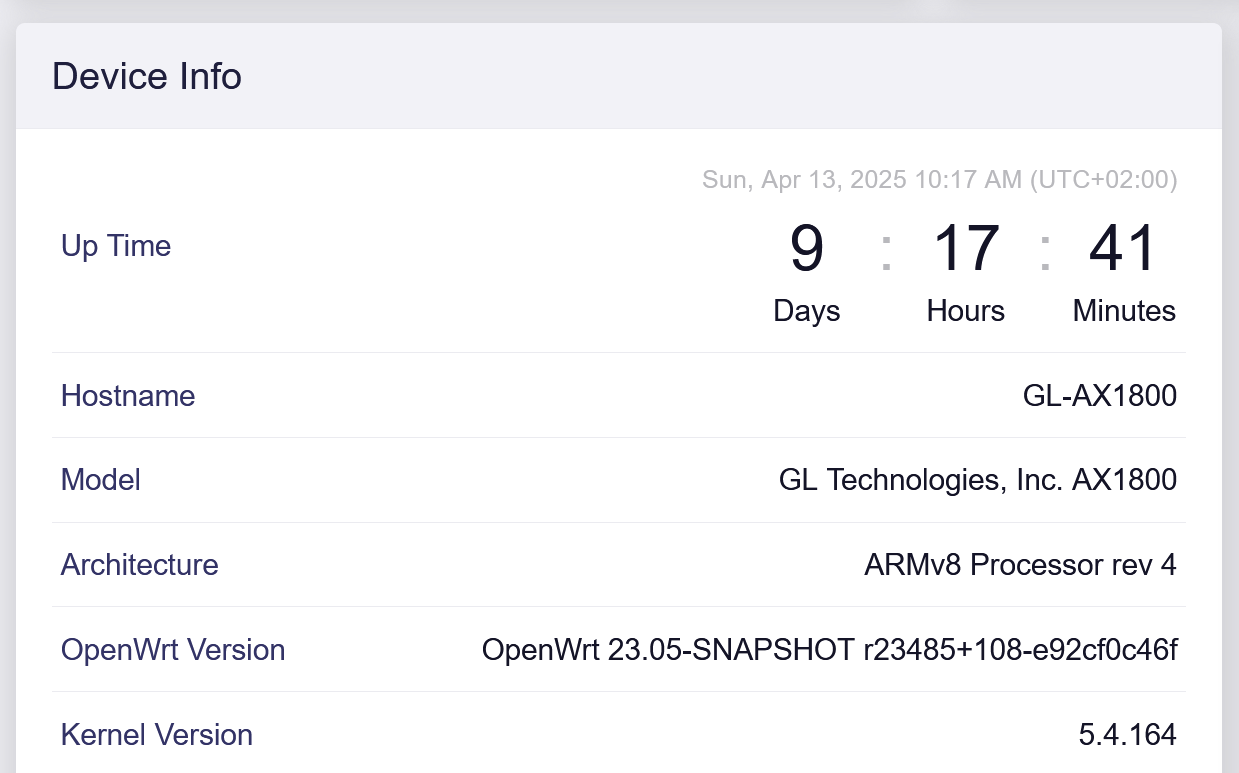Click the colon between days and hours
This screenshot has width=1239, height=773.
[x=886, y=251]
